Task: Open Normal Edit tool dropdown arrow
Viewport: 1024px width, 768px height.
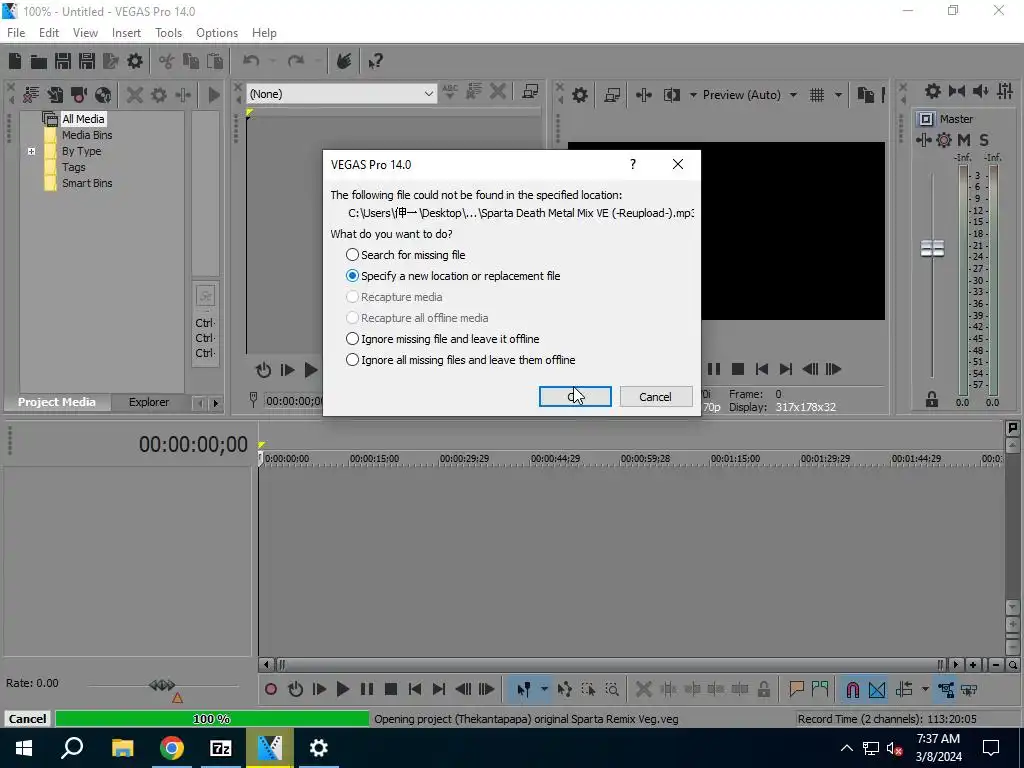Action: pyautogui.click(x=543, y=689)
